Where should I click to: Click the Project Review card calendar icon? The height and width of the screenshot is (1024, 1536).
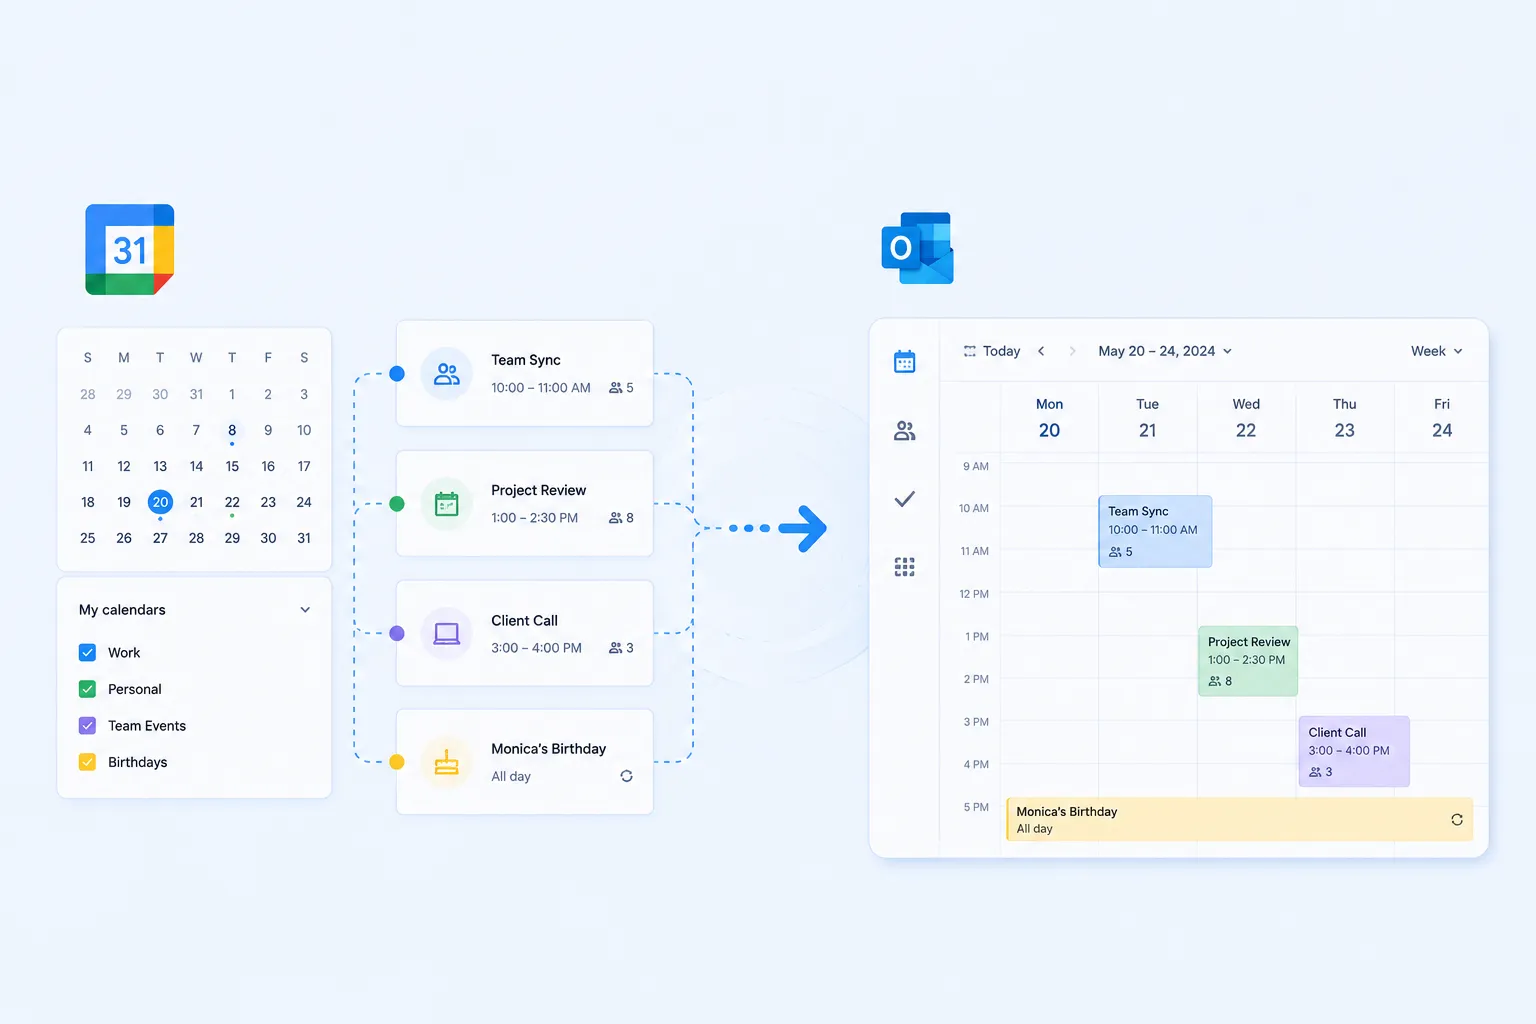[447, 504]
